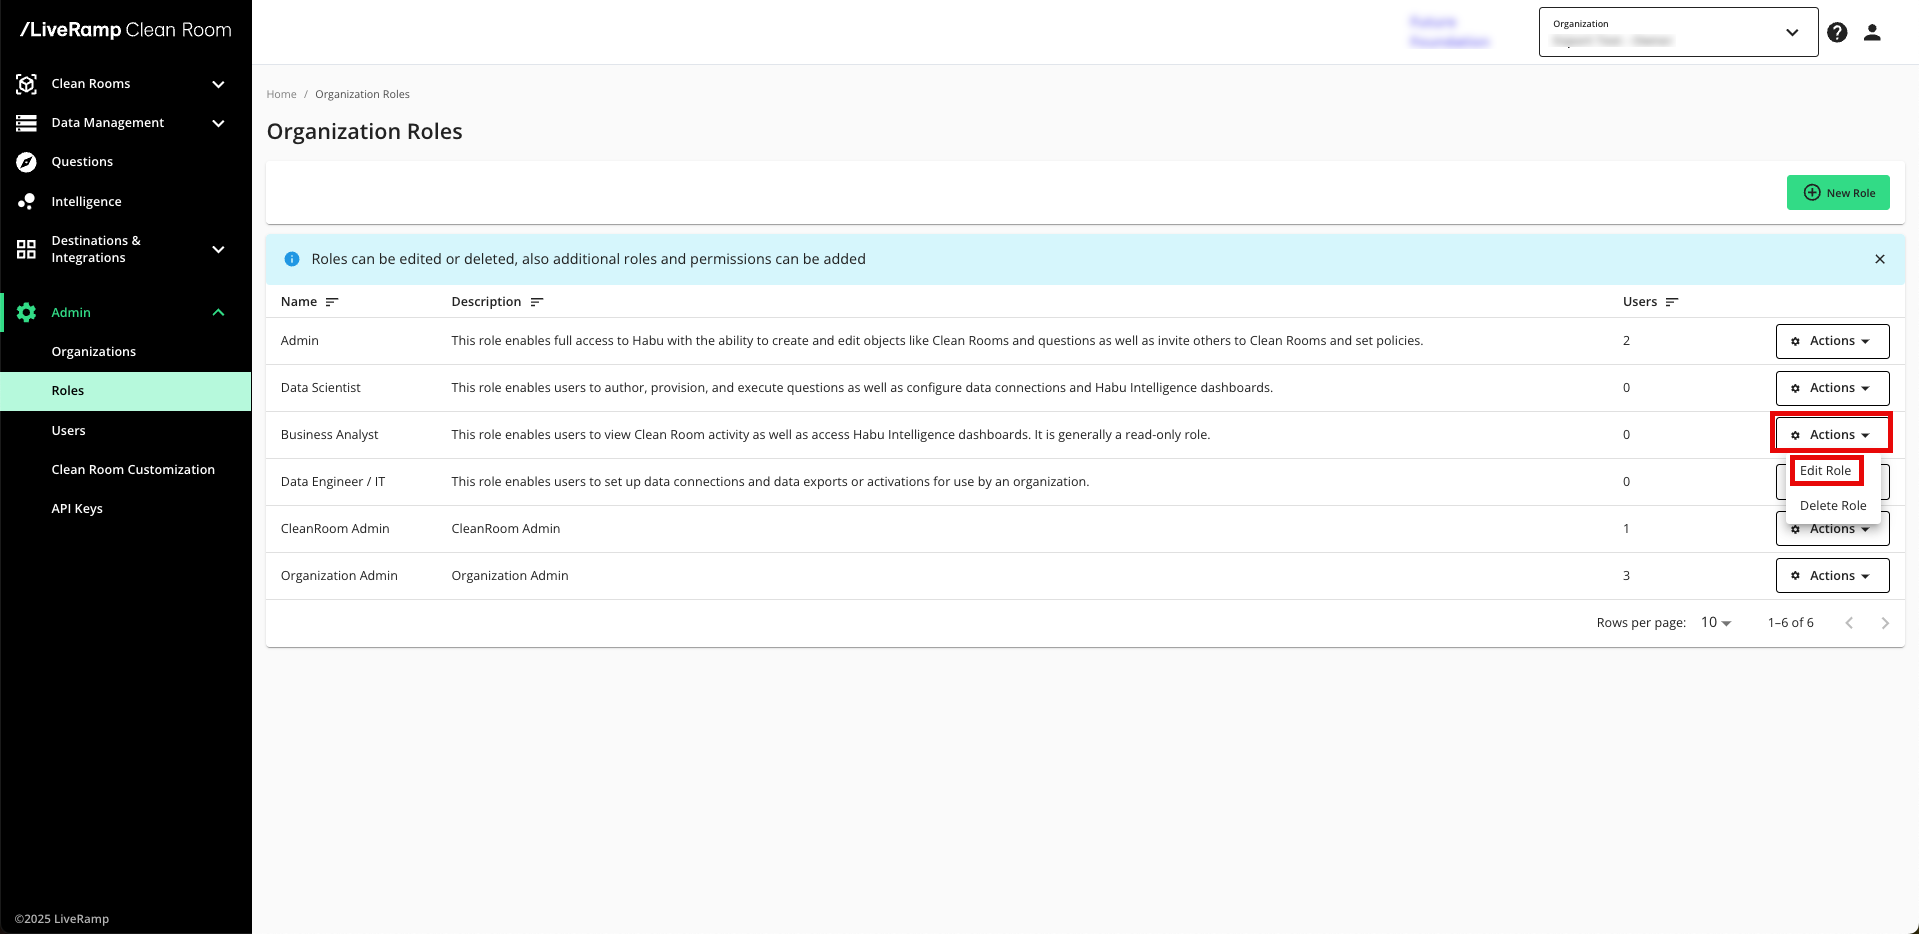Click the Questions compass icon

tap(27, 162)
